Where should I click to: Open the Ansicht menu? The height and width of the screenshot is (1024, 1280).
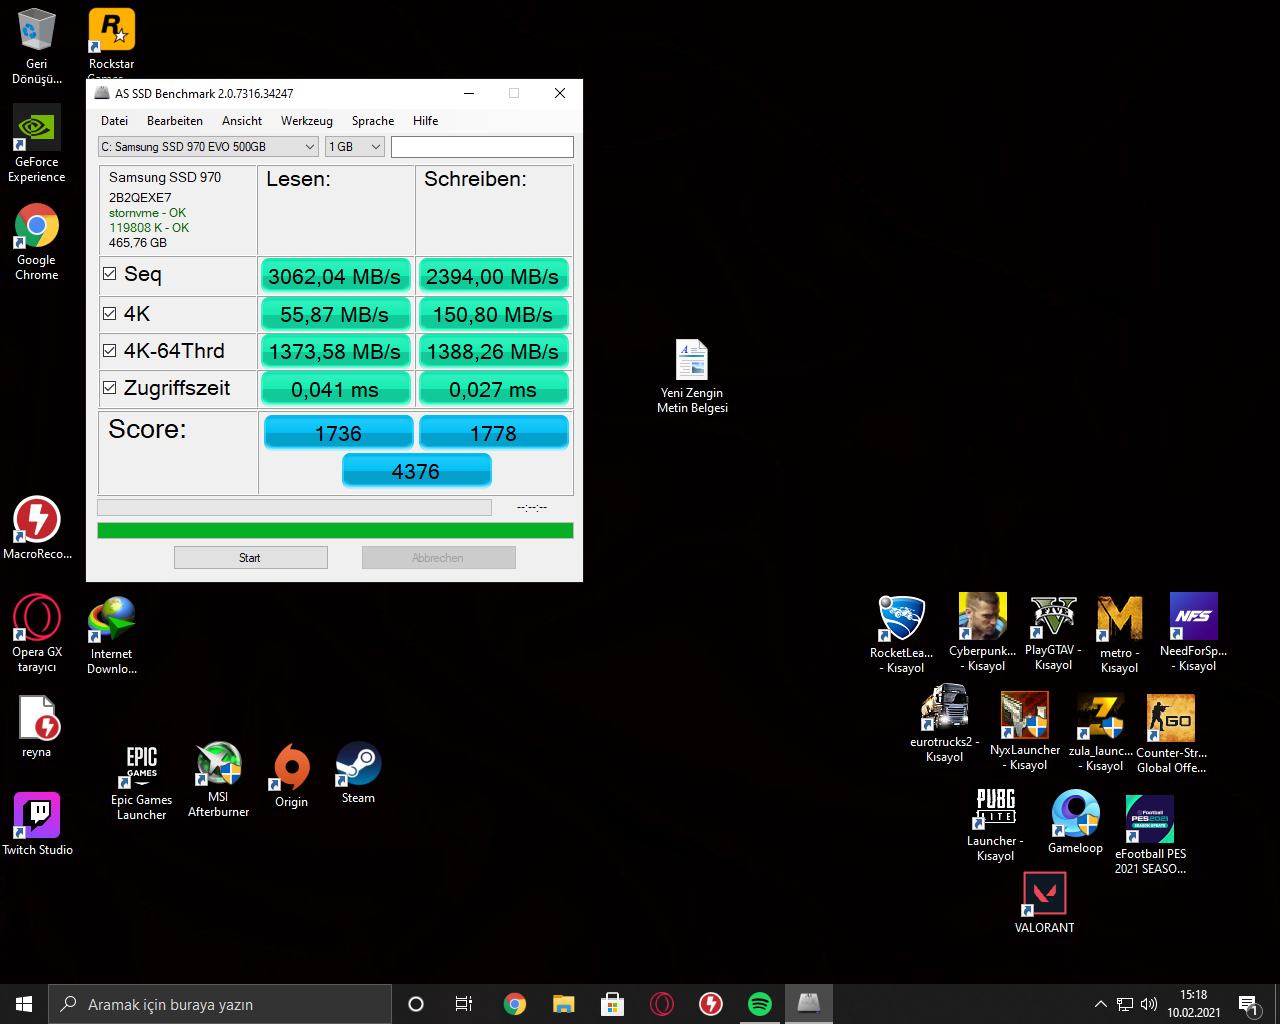pos(242,121)
